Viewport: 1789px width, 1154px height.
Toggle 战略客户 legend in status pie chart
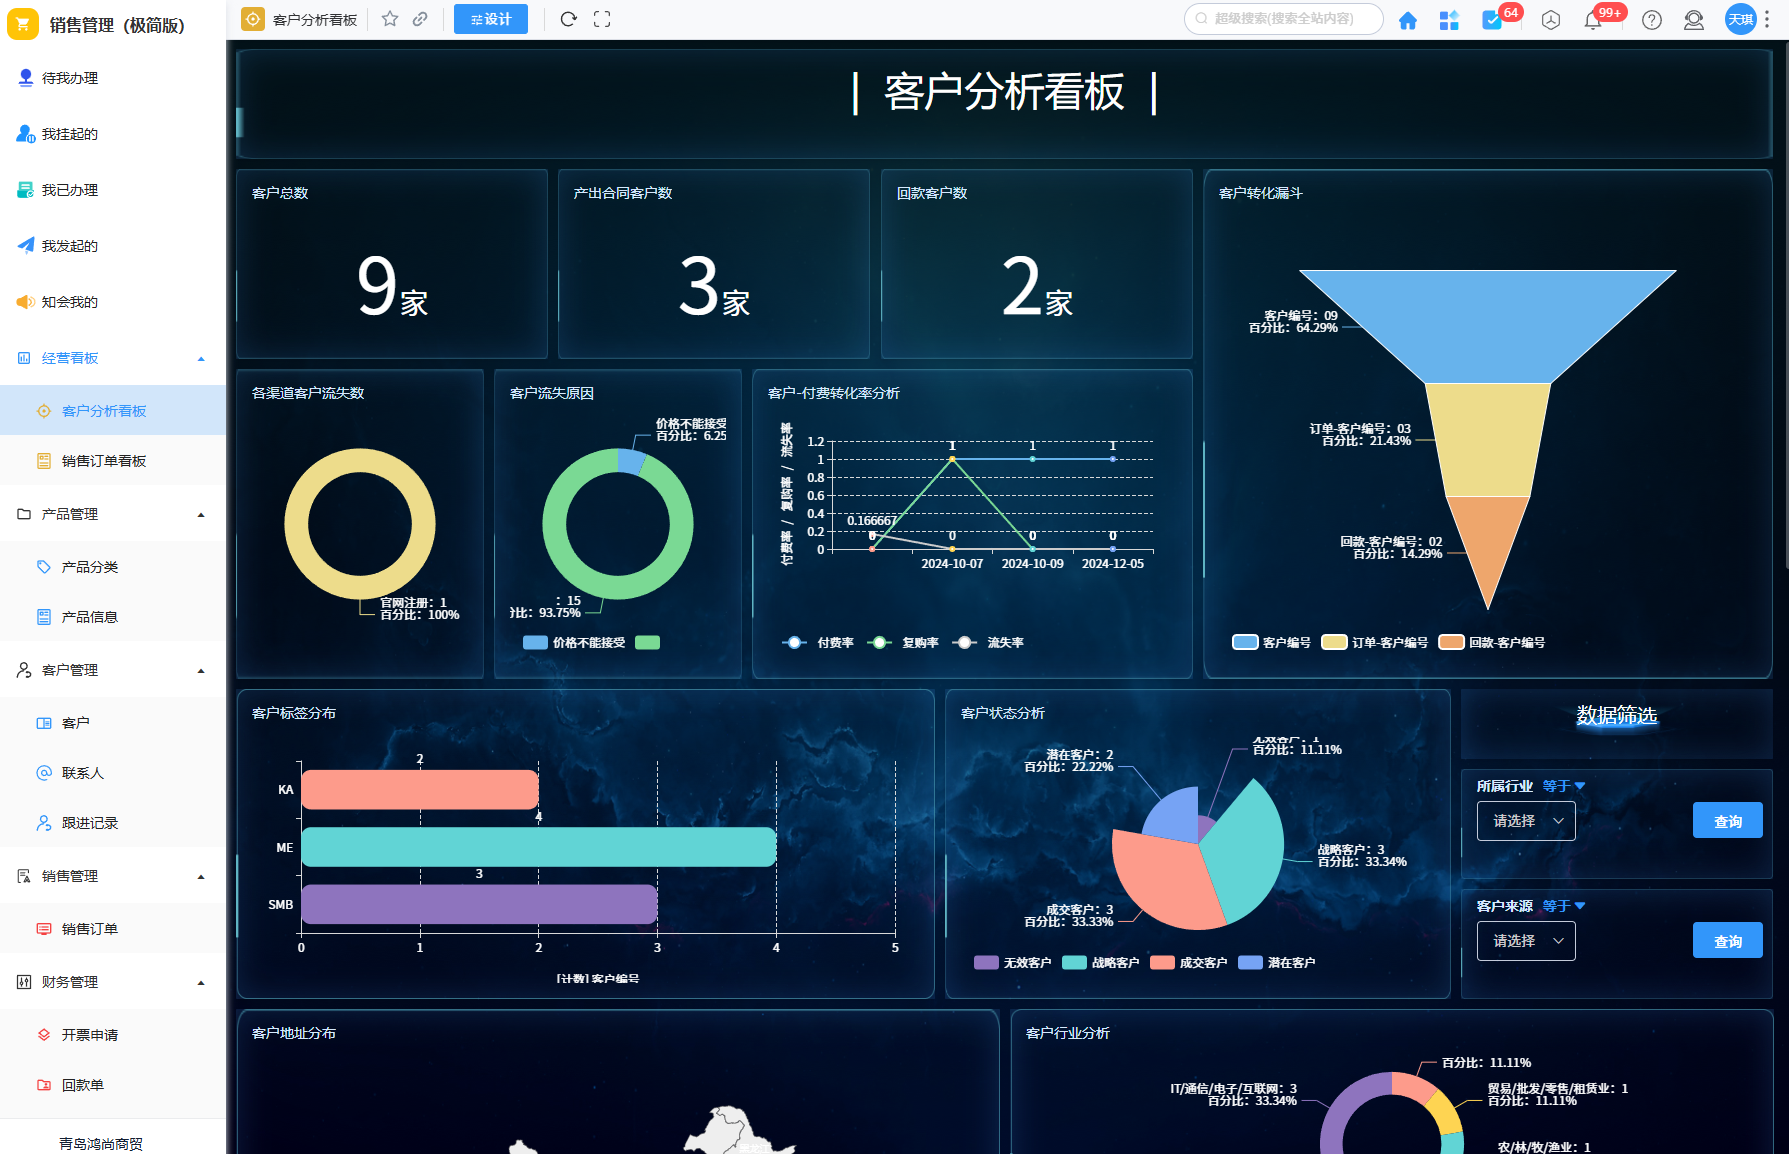point(1101,963)
